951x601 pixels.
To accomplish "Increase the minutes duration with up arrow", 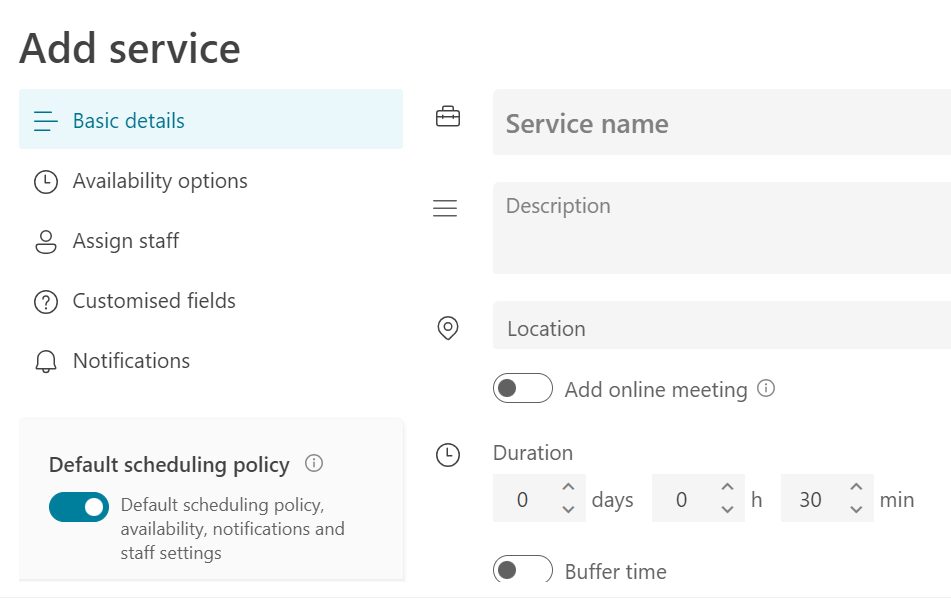I will 856,487.
